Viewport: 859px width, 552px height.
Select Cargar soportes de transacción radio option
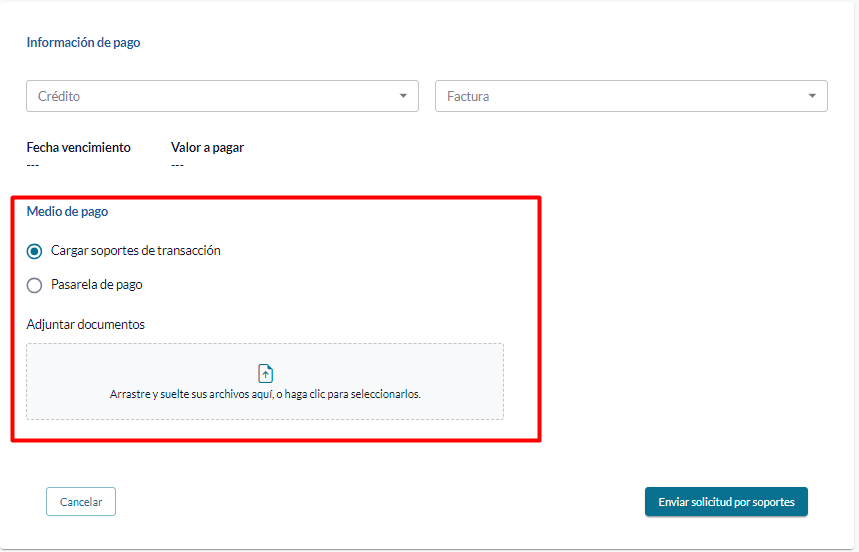point(35,251)
